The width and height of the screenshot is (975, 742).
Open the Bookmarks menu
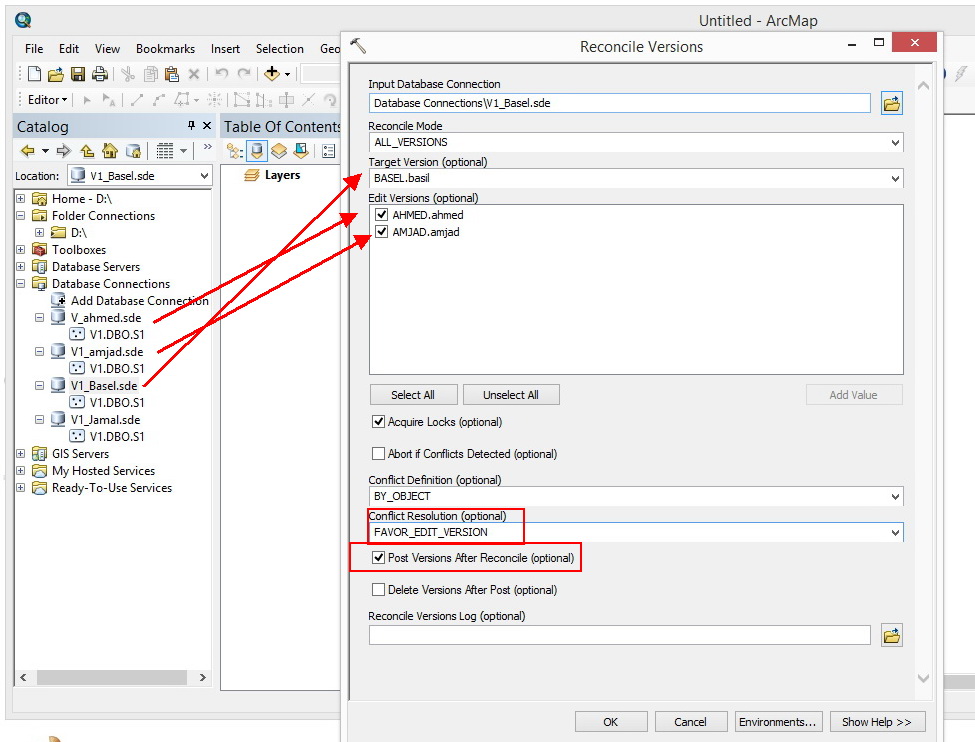pyautogui.click(x=165, y=49)
